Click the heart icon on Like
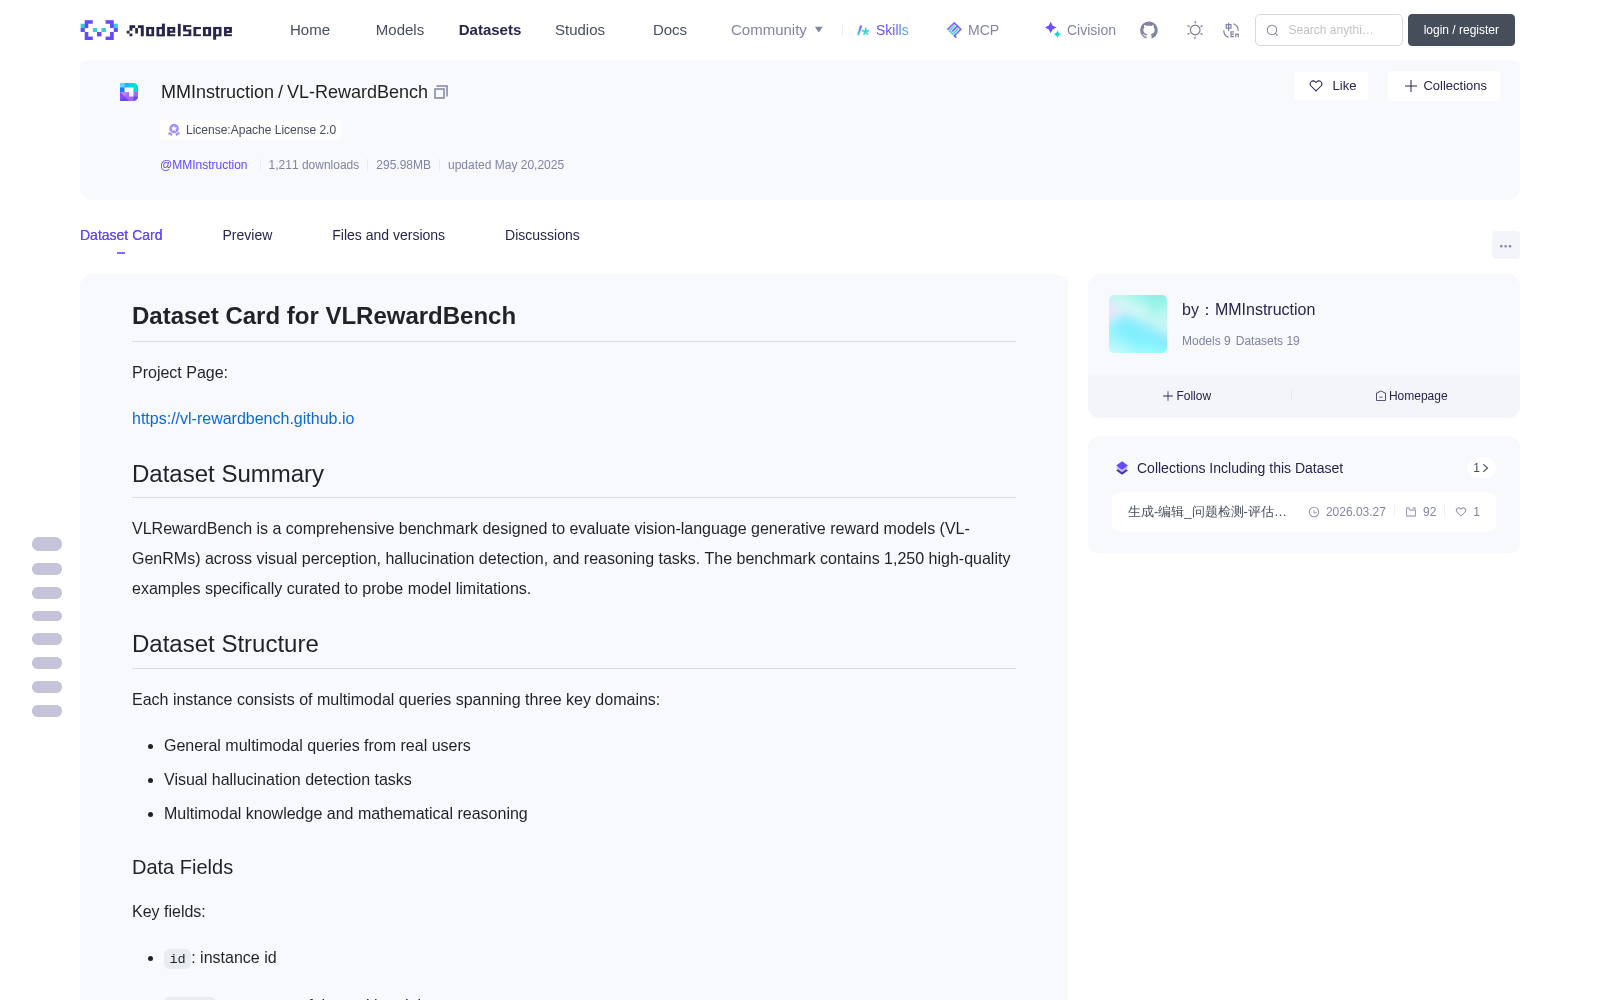This screenshot has width=1600, height=1000. tap(1316, 86)
